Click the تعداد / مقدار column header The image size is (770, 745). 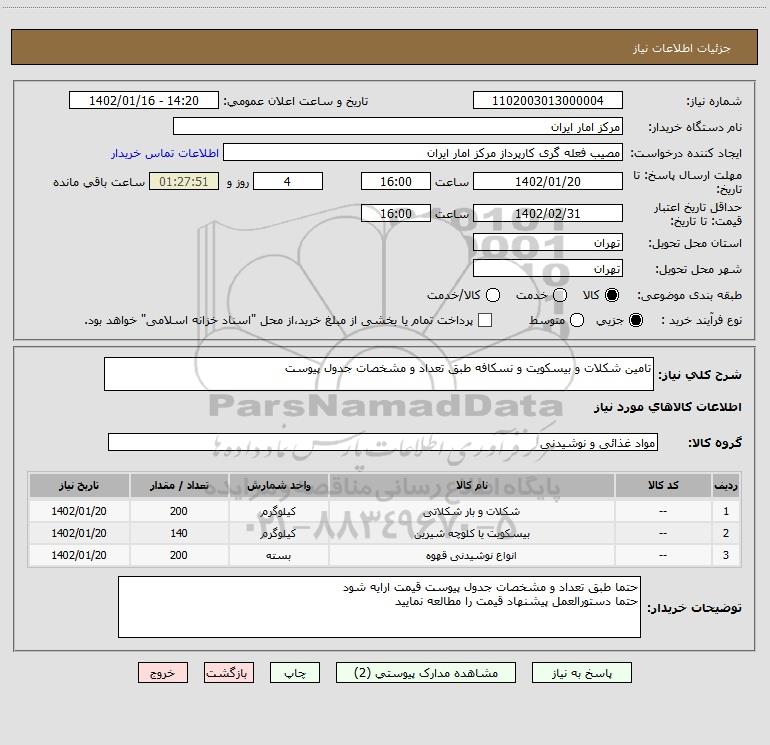179,485
